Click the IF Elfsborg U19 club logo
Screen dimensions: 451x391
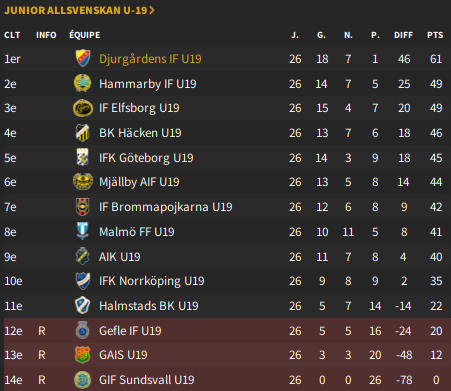[x=83, y=108]
